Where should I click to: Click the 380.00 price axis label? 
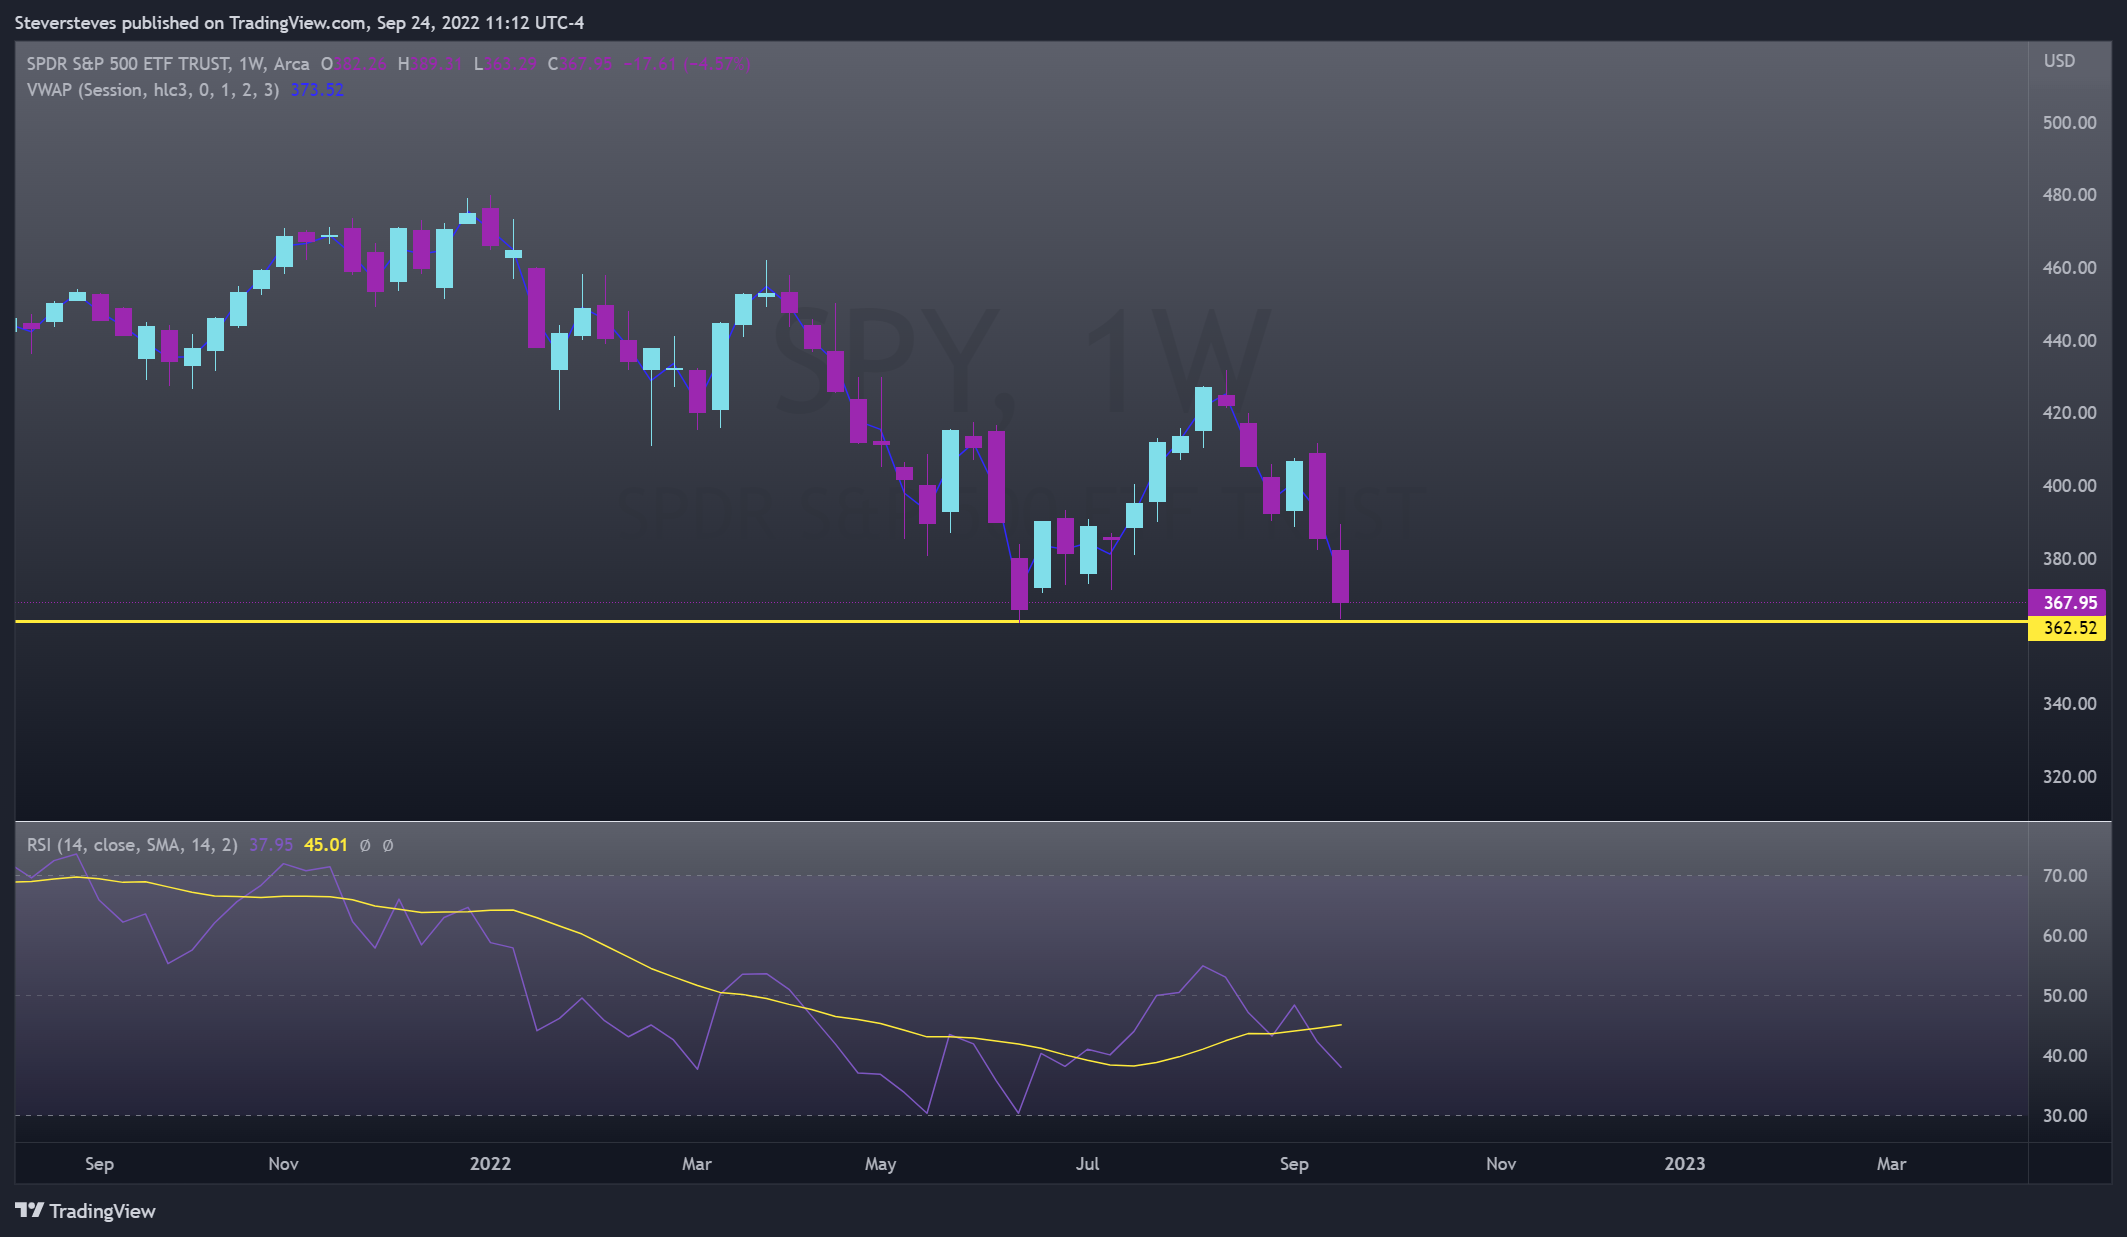[2069, 559]
